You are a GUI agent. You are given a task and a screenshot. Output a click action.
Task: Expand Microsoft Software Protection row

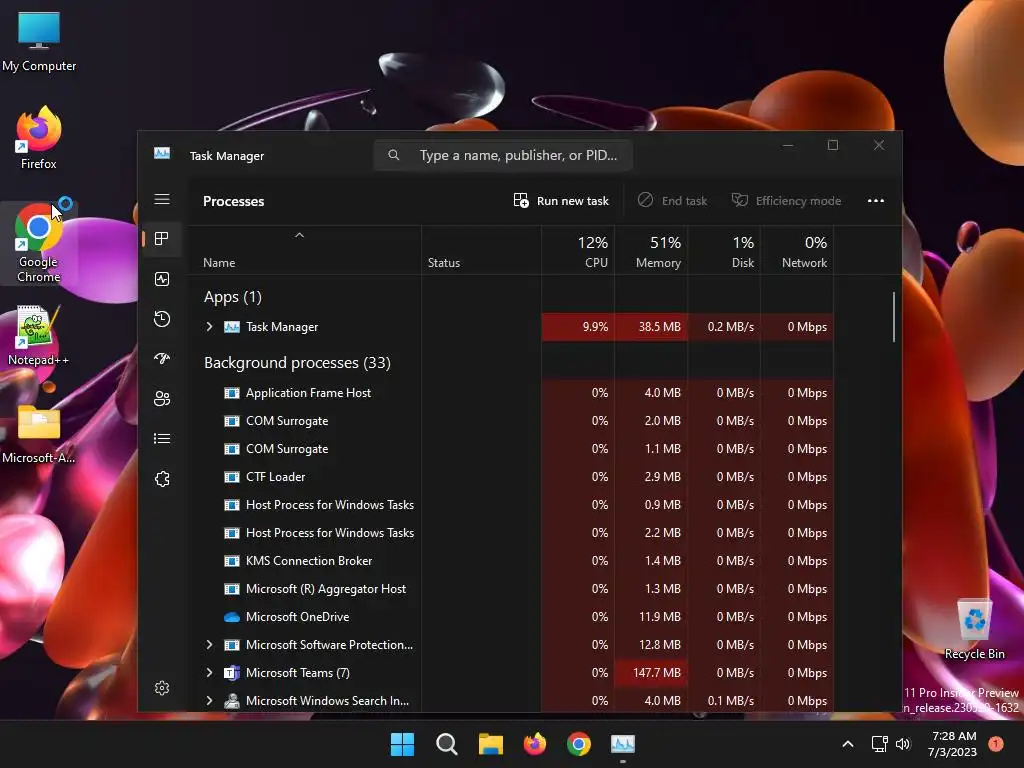point(209,645)
